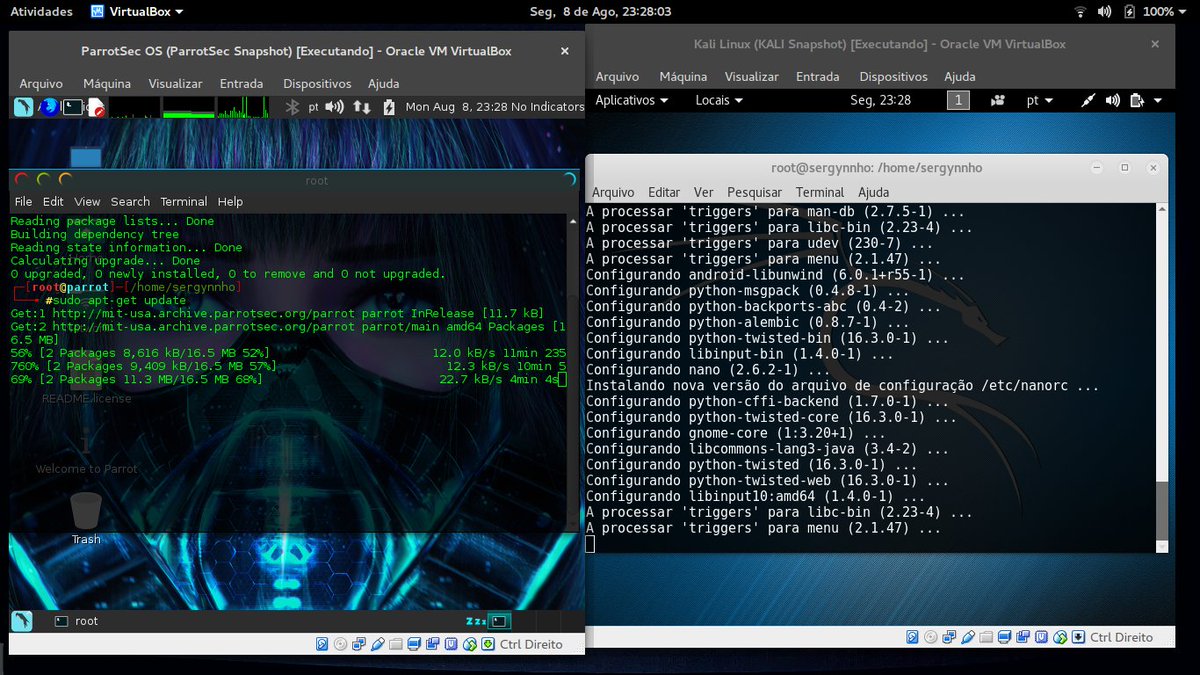
Task: Open the Kali clock 'Seg, 23:28'
Action: (x=881, y=100)
